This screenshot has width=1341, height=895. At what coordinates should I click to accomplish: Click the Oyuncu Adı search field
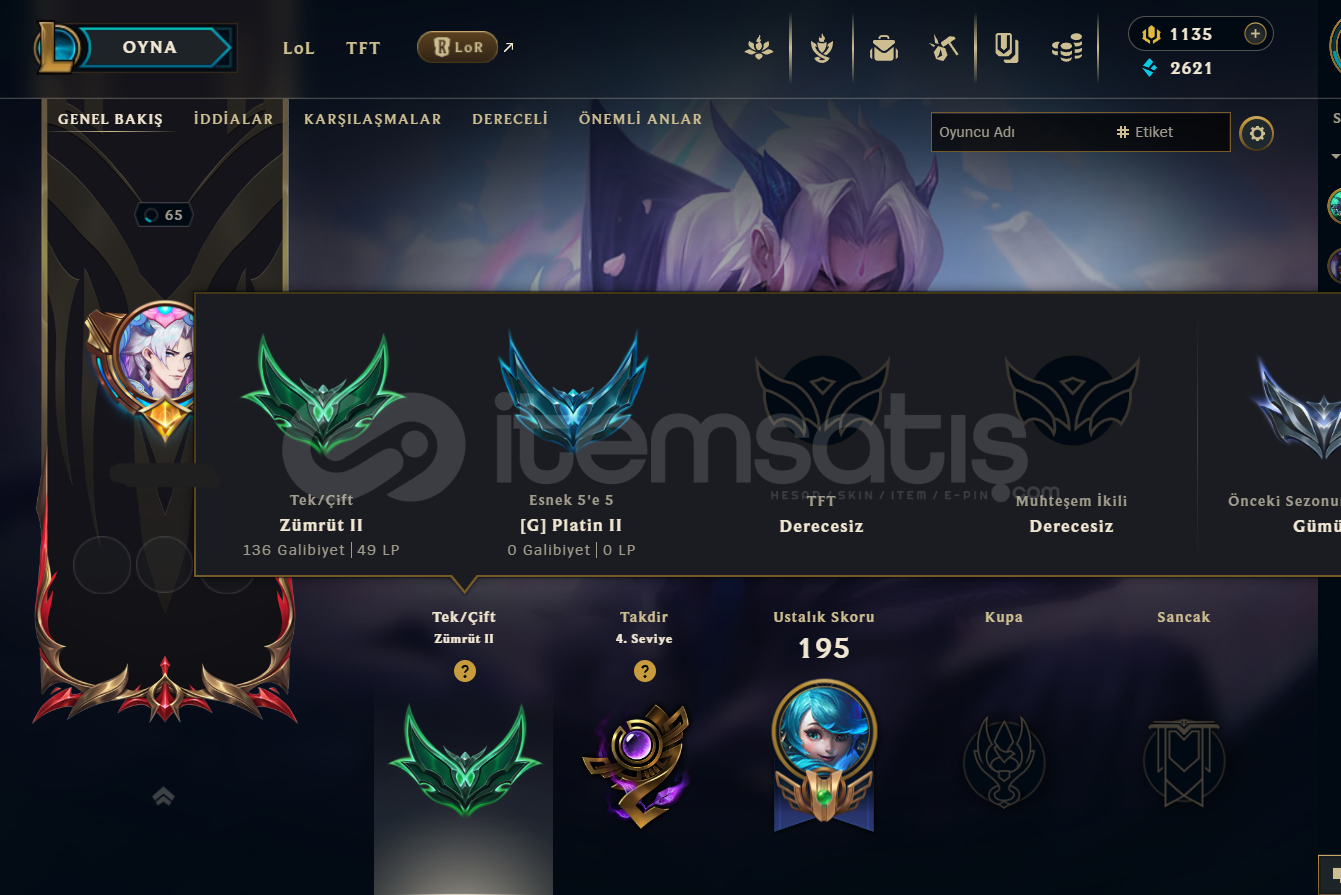[1020, 132]
